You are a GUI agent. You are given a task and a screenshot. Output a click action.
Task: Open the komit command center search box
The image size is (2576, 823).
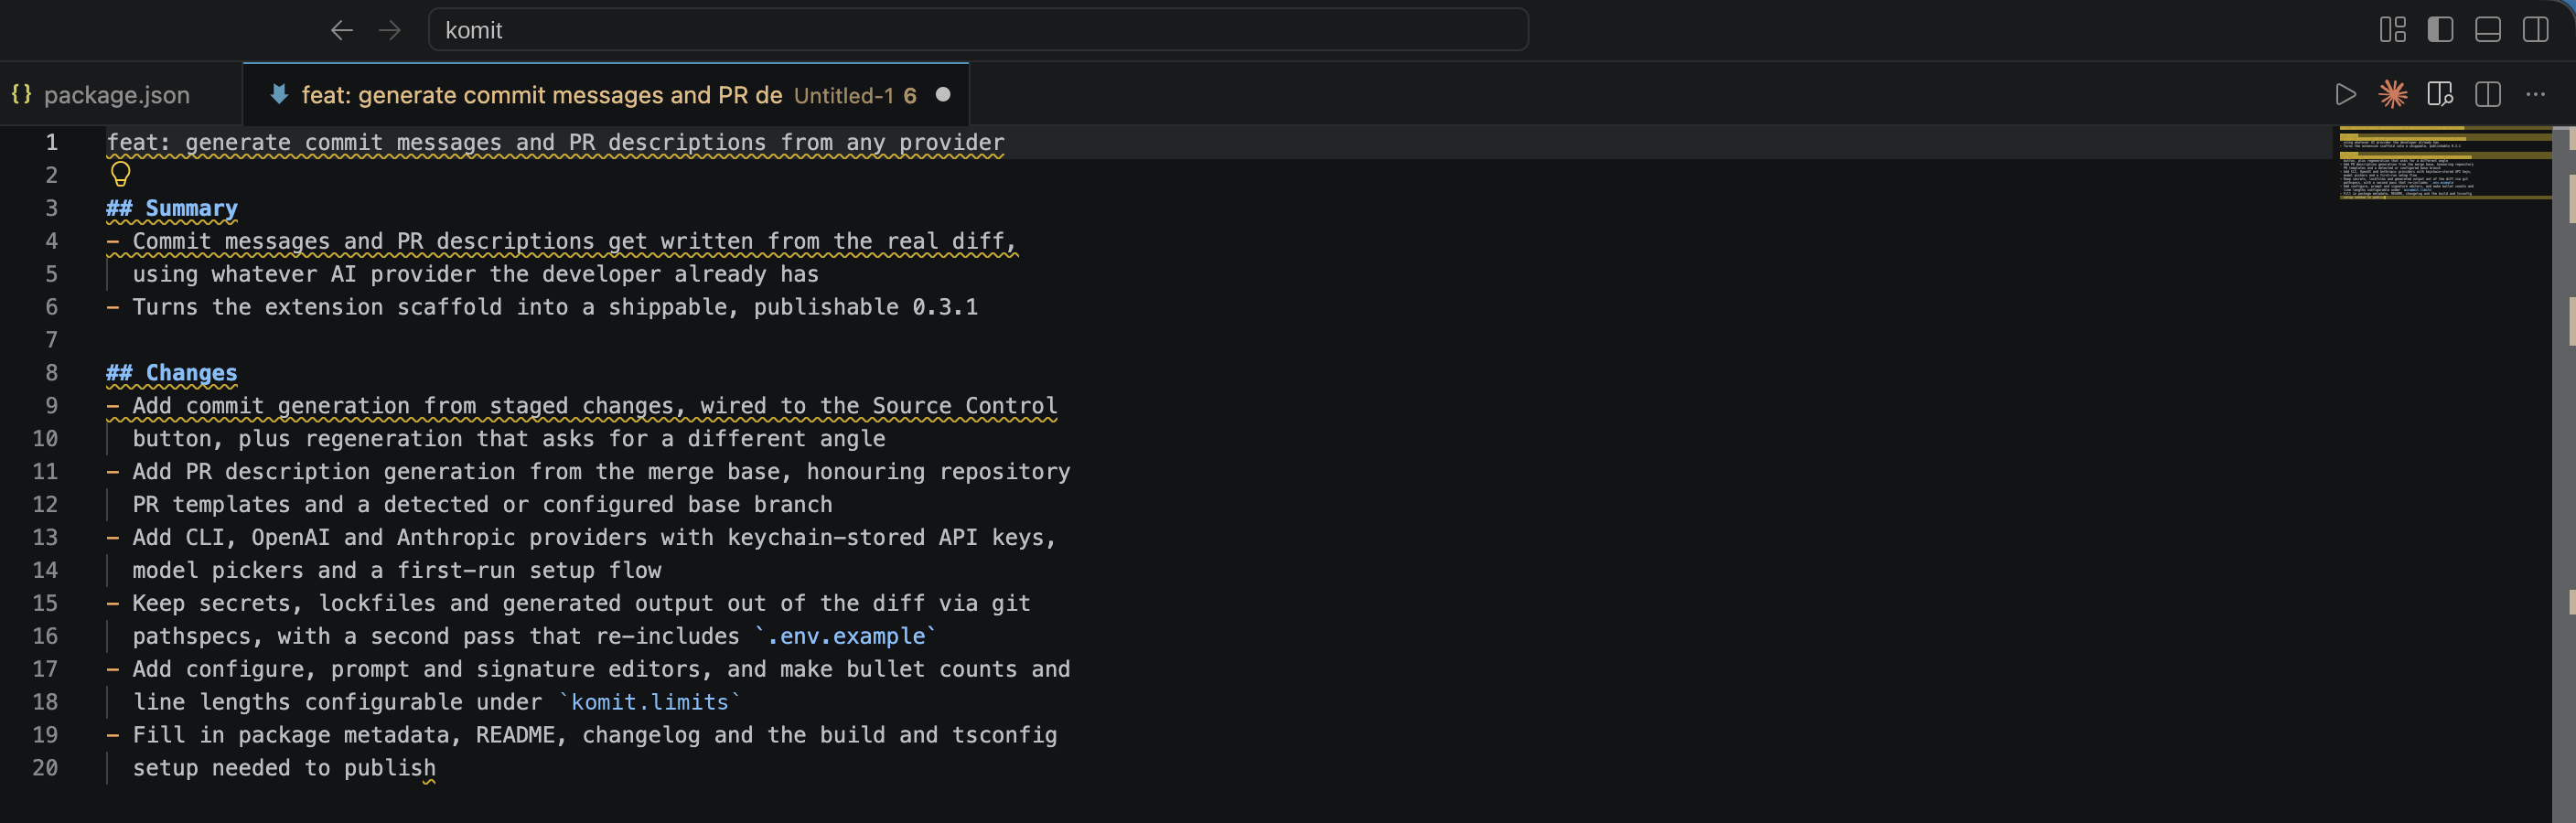pyautogui.click(x=977, y=30)
